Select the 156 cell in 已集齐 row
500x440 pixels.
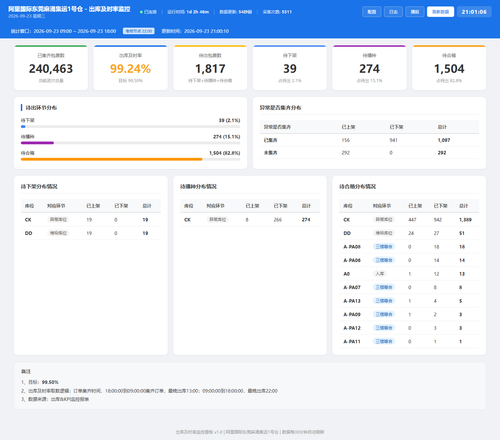pos(346,140)
